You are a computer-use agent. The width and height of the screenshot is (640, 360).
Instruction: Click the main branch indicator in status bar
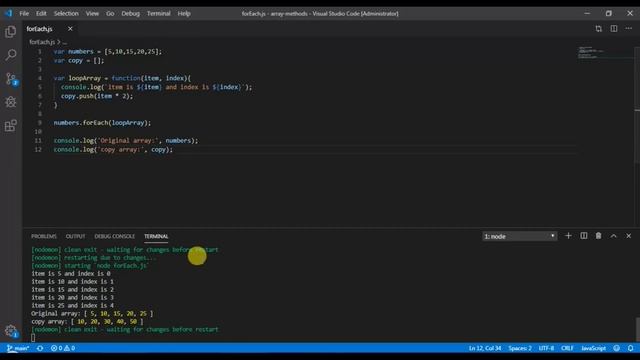coord(18,348)
